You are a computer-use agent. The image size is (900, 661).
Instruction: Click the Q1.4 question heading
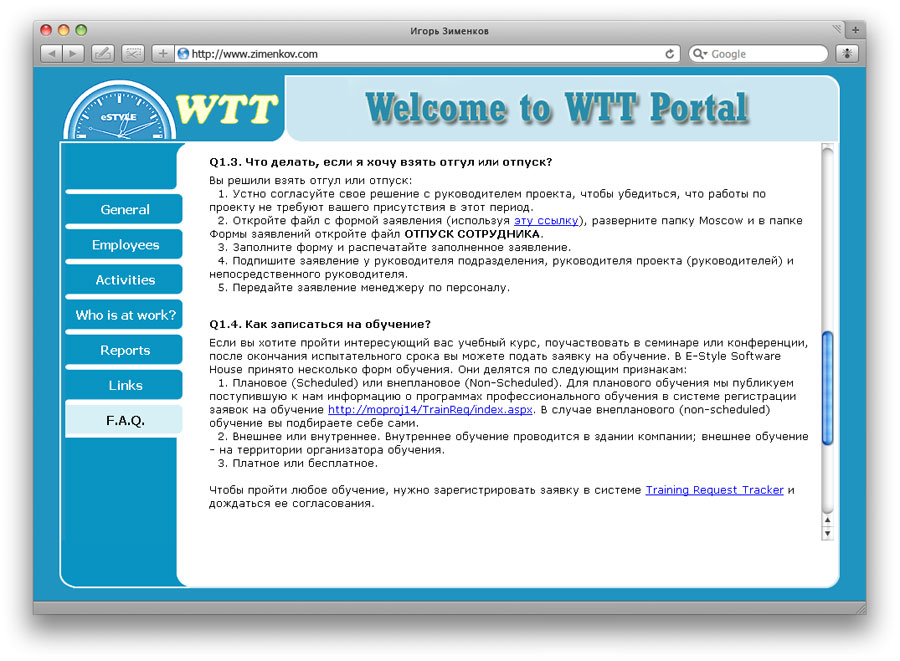[x=320, y=324]
